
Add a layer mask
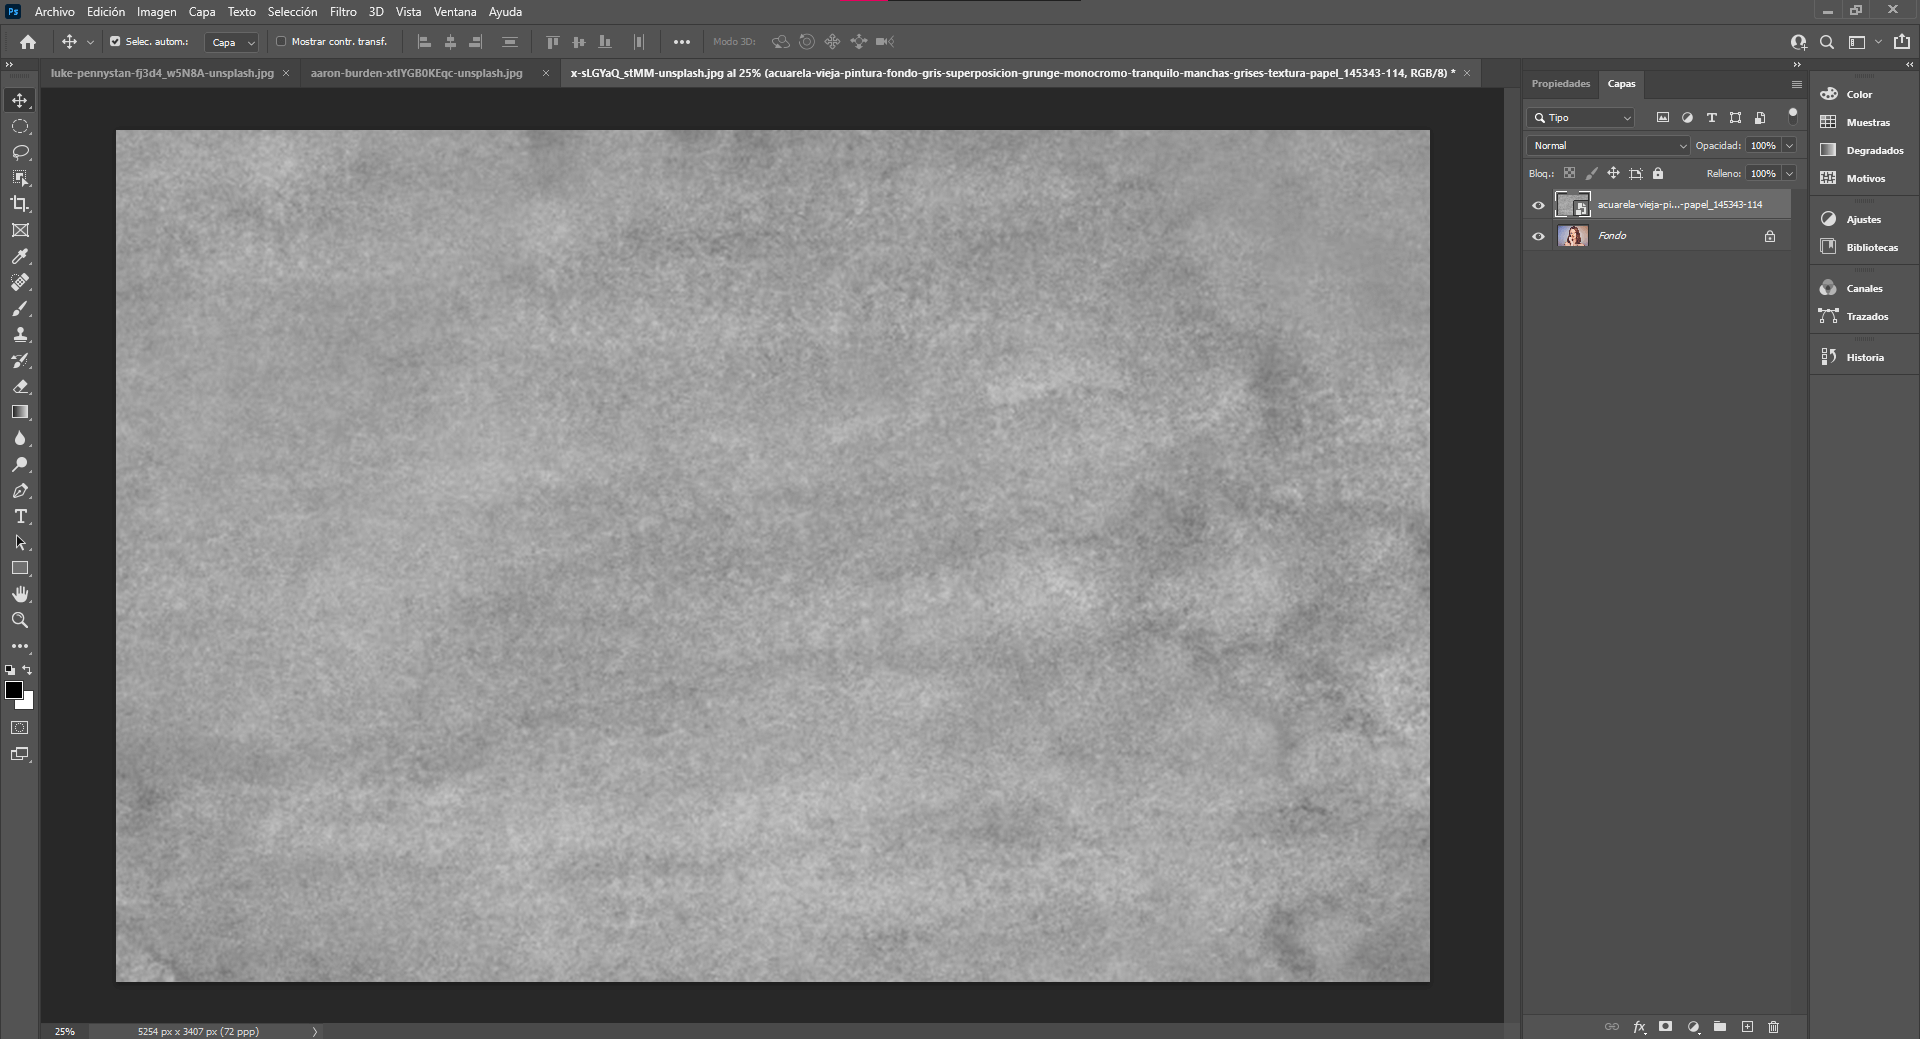click(1665, 1026)
